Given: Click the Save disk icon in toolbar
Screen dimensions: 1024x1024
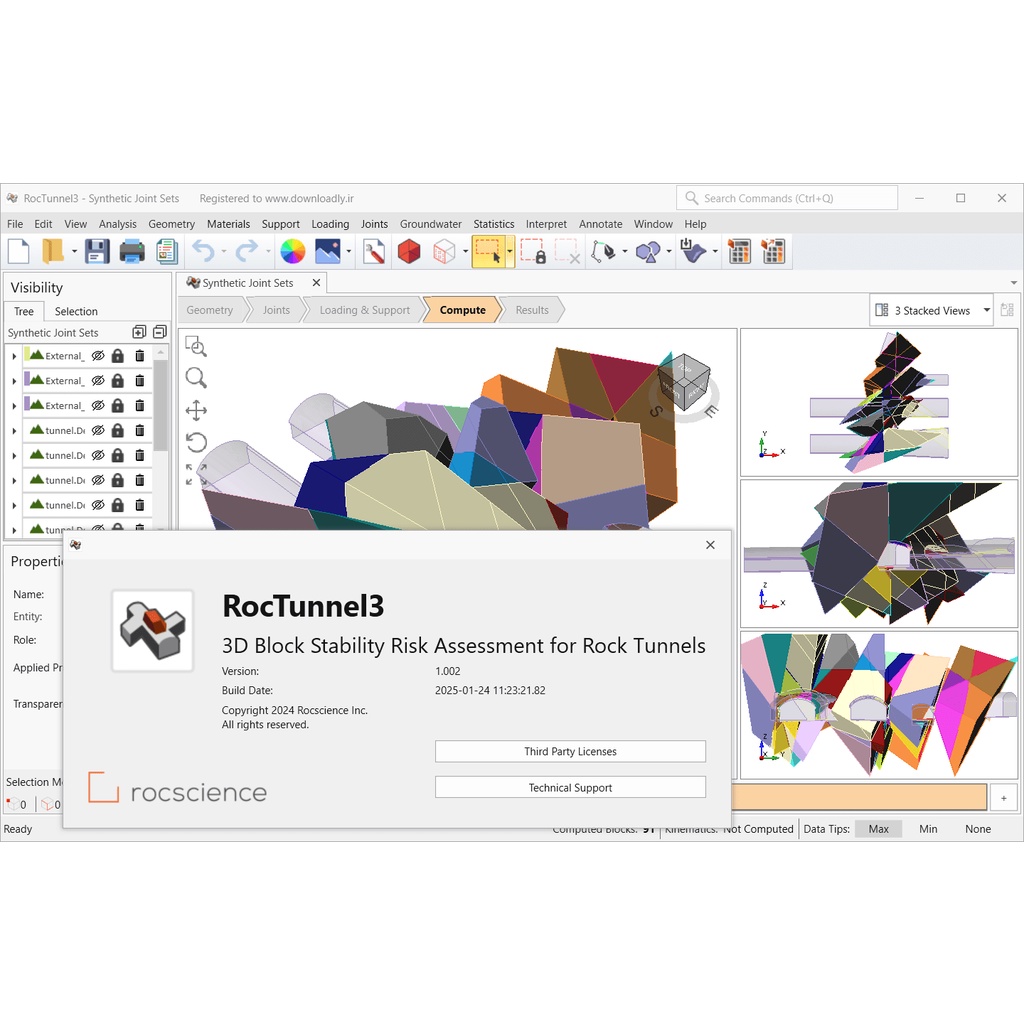Looking at the screenshot, I should (x=97, y=251).
